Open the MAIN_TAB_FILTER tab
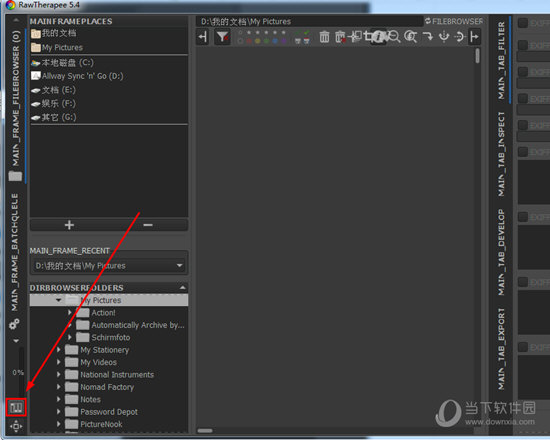Viewport: 550px width, 440px height. [x=501, y=60]
